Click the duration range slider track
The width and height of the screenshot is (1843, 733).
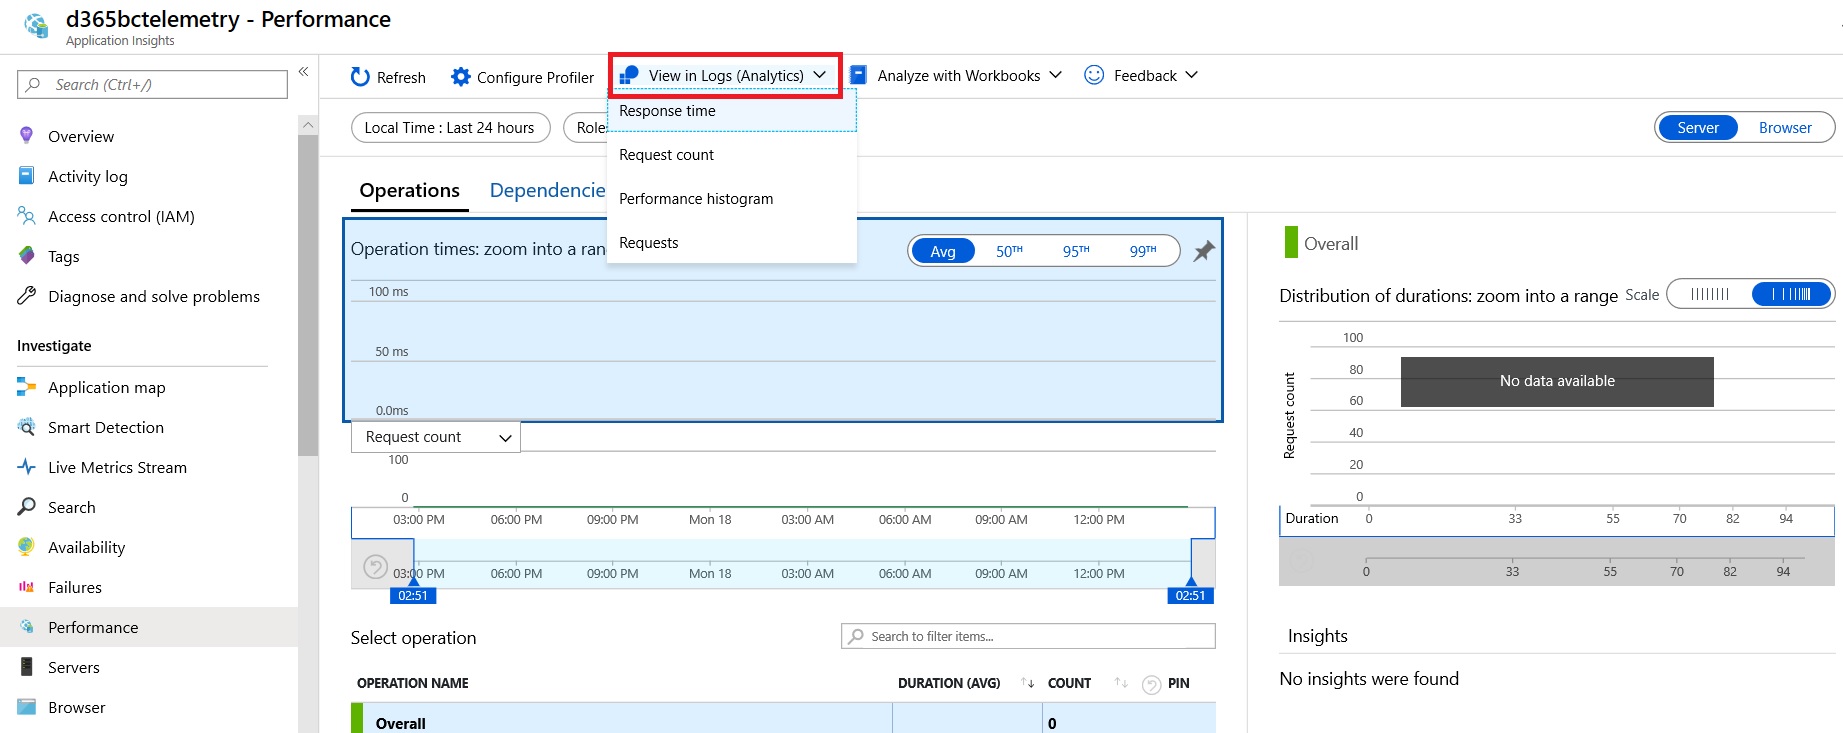1584,558
